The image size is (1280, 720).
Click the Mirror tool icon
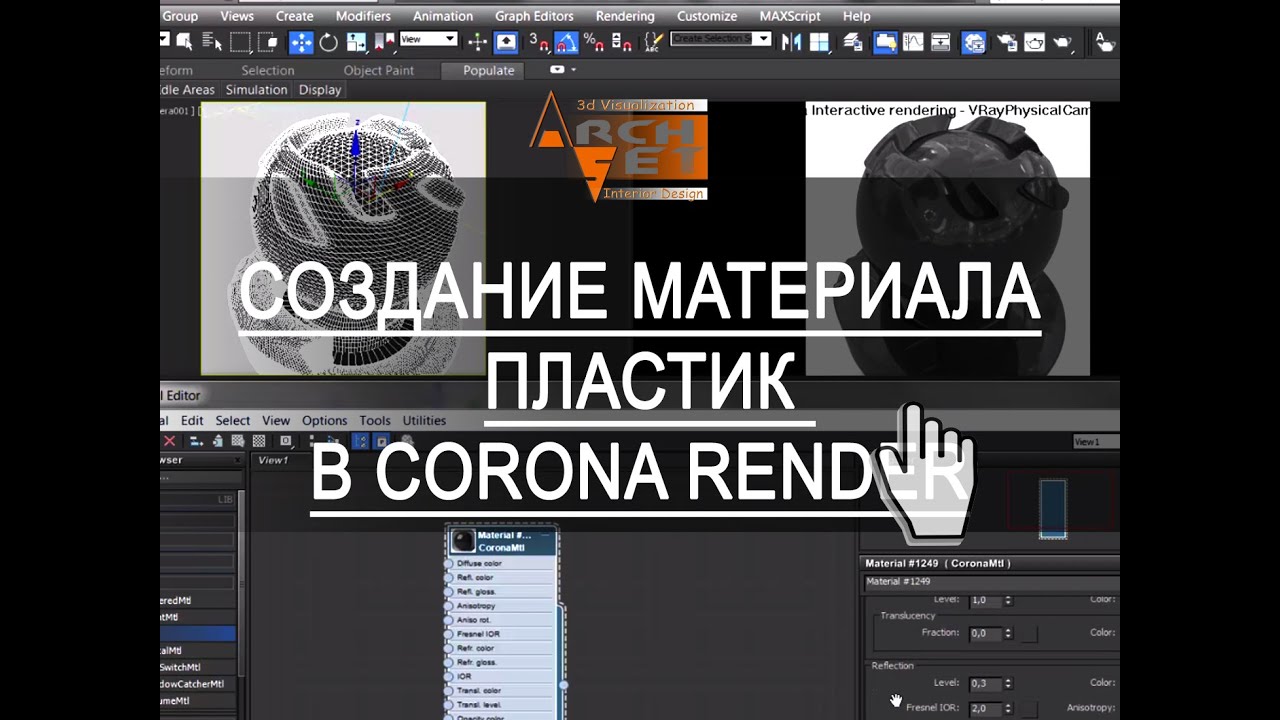[x=791, y=42]
